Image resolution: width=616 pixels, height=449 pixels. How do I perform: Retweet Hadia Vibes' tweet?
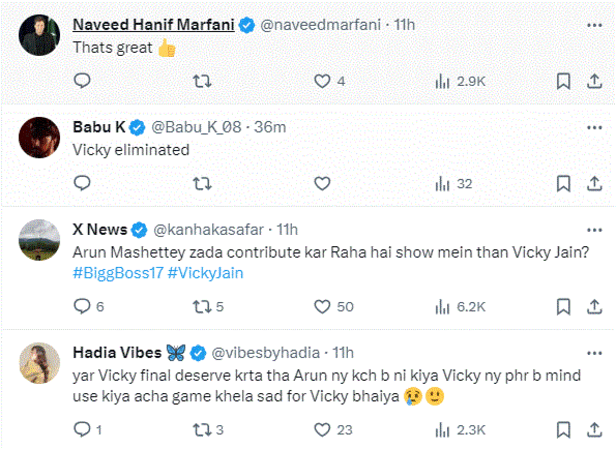[202, 429]
